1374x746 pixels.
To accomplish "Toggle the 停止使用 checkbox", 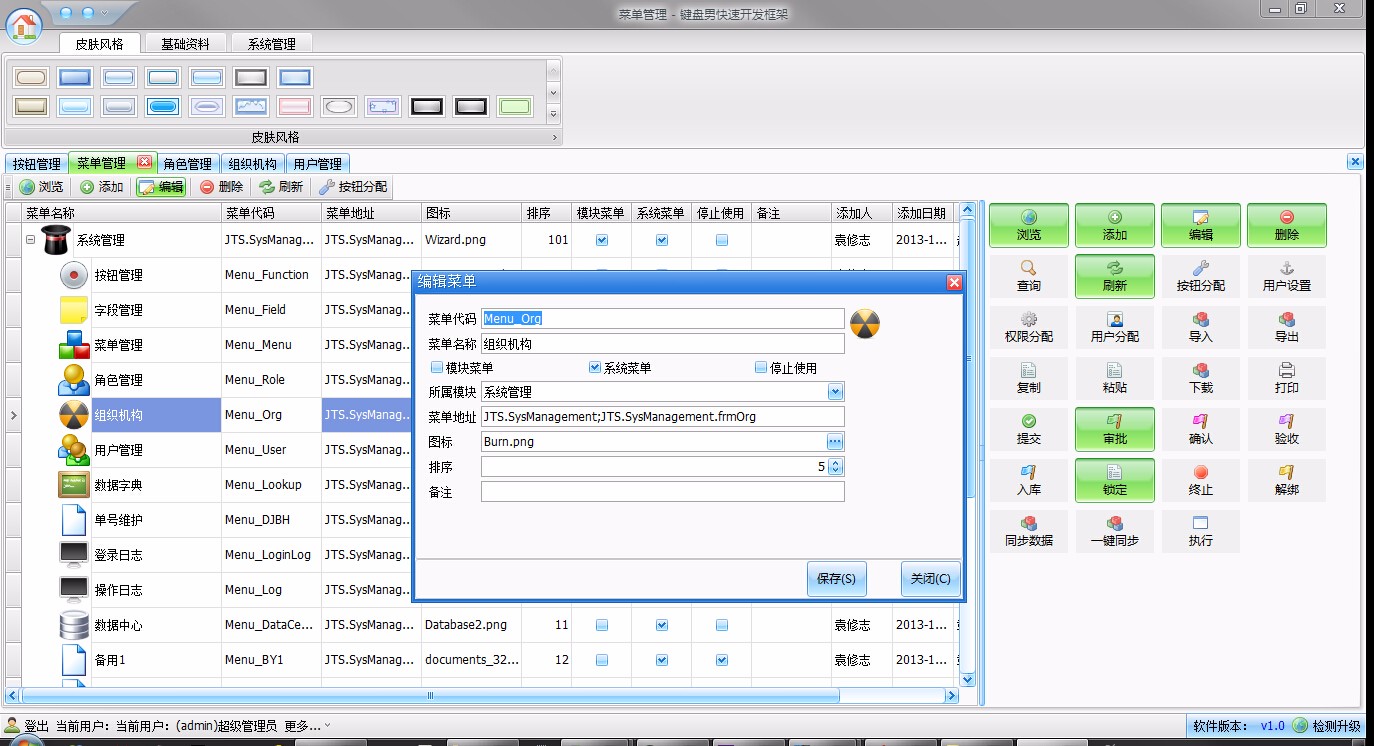I will click(761, 367).
